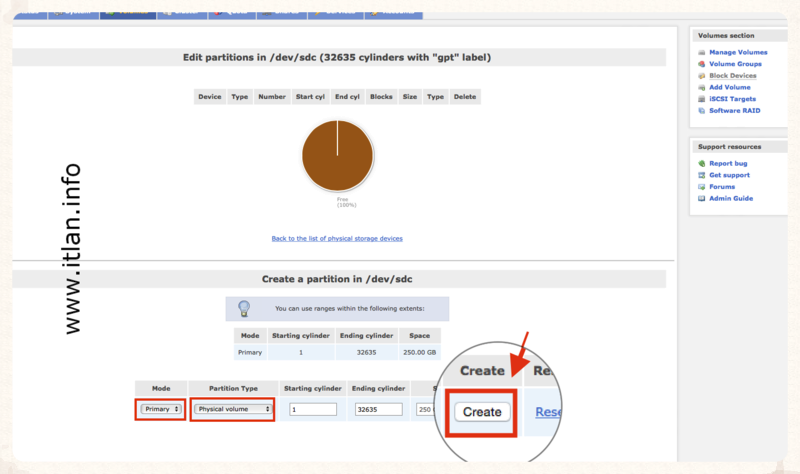Click the Manage Volumes icon in sidebar
Image resolution: width=800 pixels, height=474 pixels.
pyautogui.click(x=702, y=52)
